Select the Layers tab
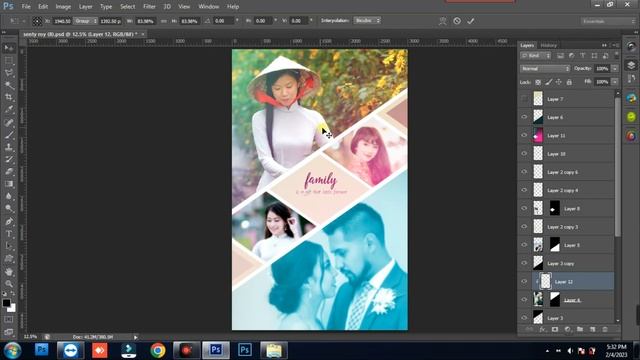640x360 pixels. 527,45
